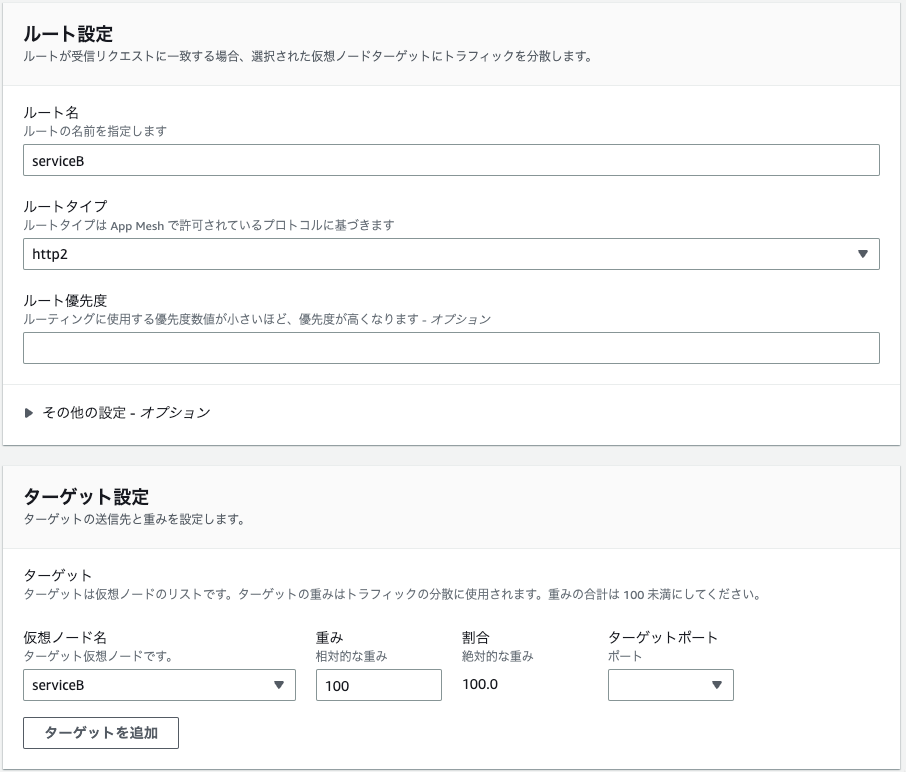
Task: Click the triangle icon beside その他の設定
Action: pyautogui.click(x=28, y=413)
